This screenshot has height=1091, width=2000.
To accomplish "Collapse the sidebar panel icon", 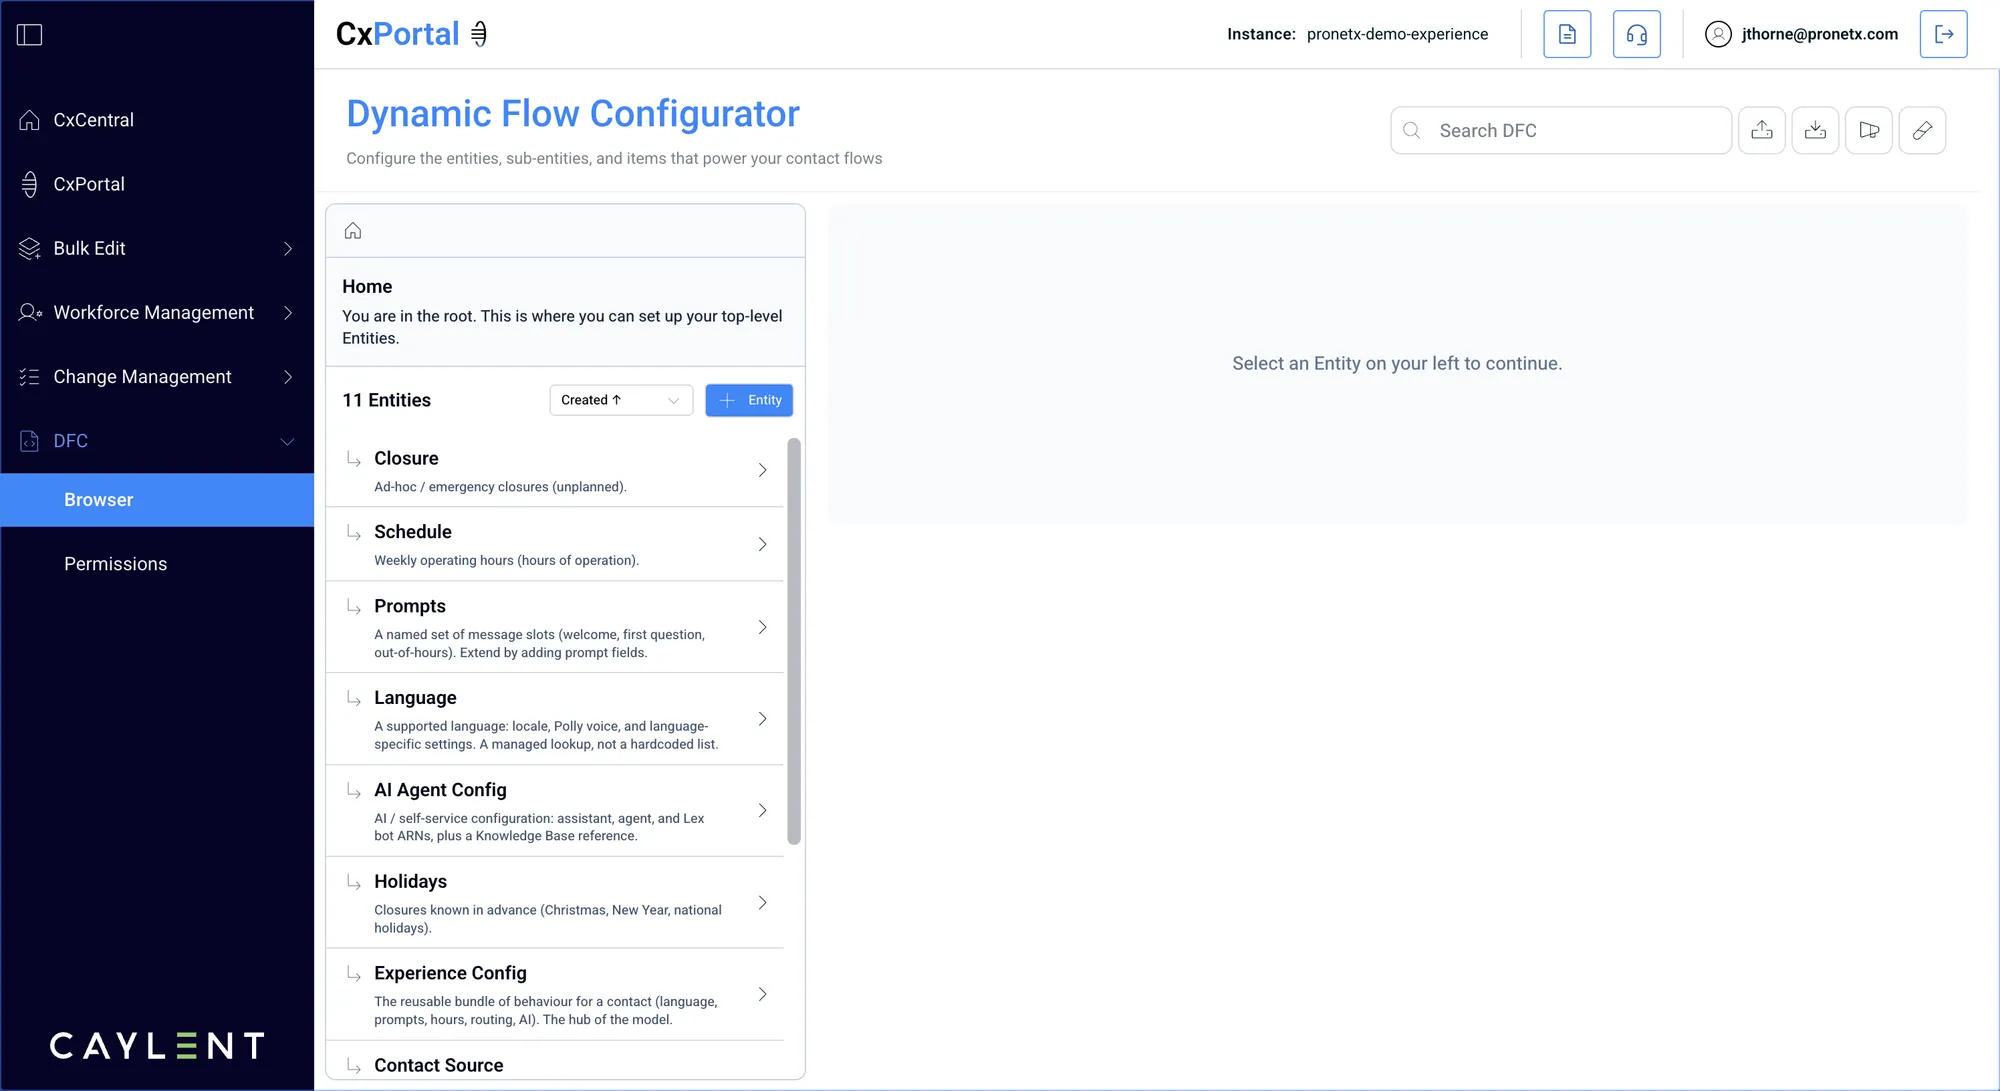I will (30, 35).
